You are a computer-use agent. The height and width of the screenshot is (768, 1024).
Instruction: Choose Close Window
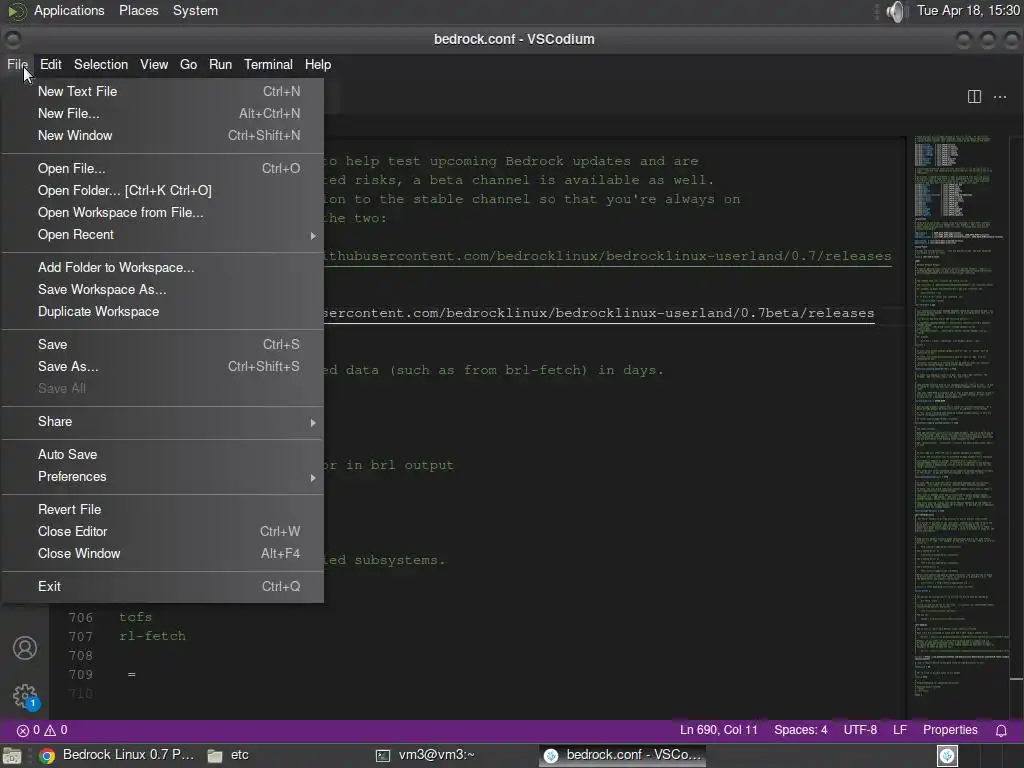click(163, 554)
